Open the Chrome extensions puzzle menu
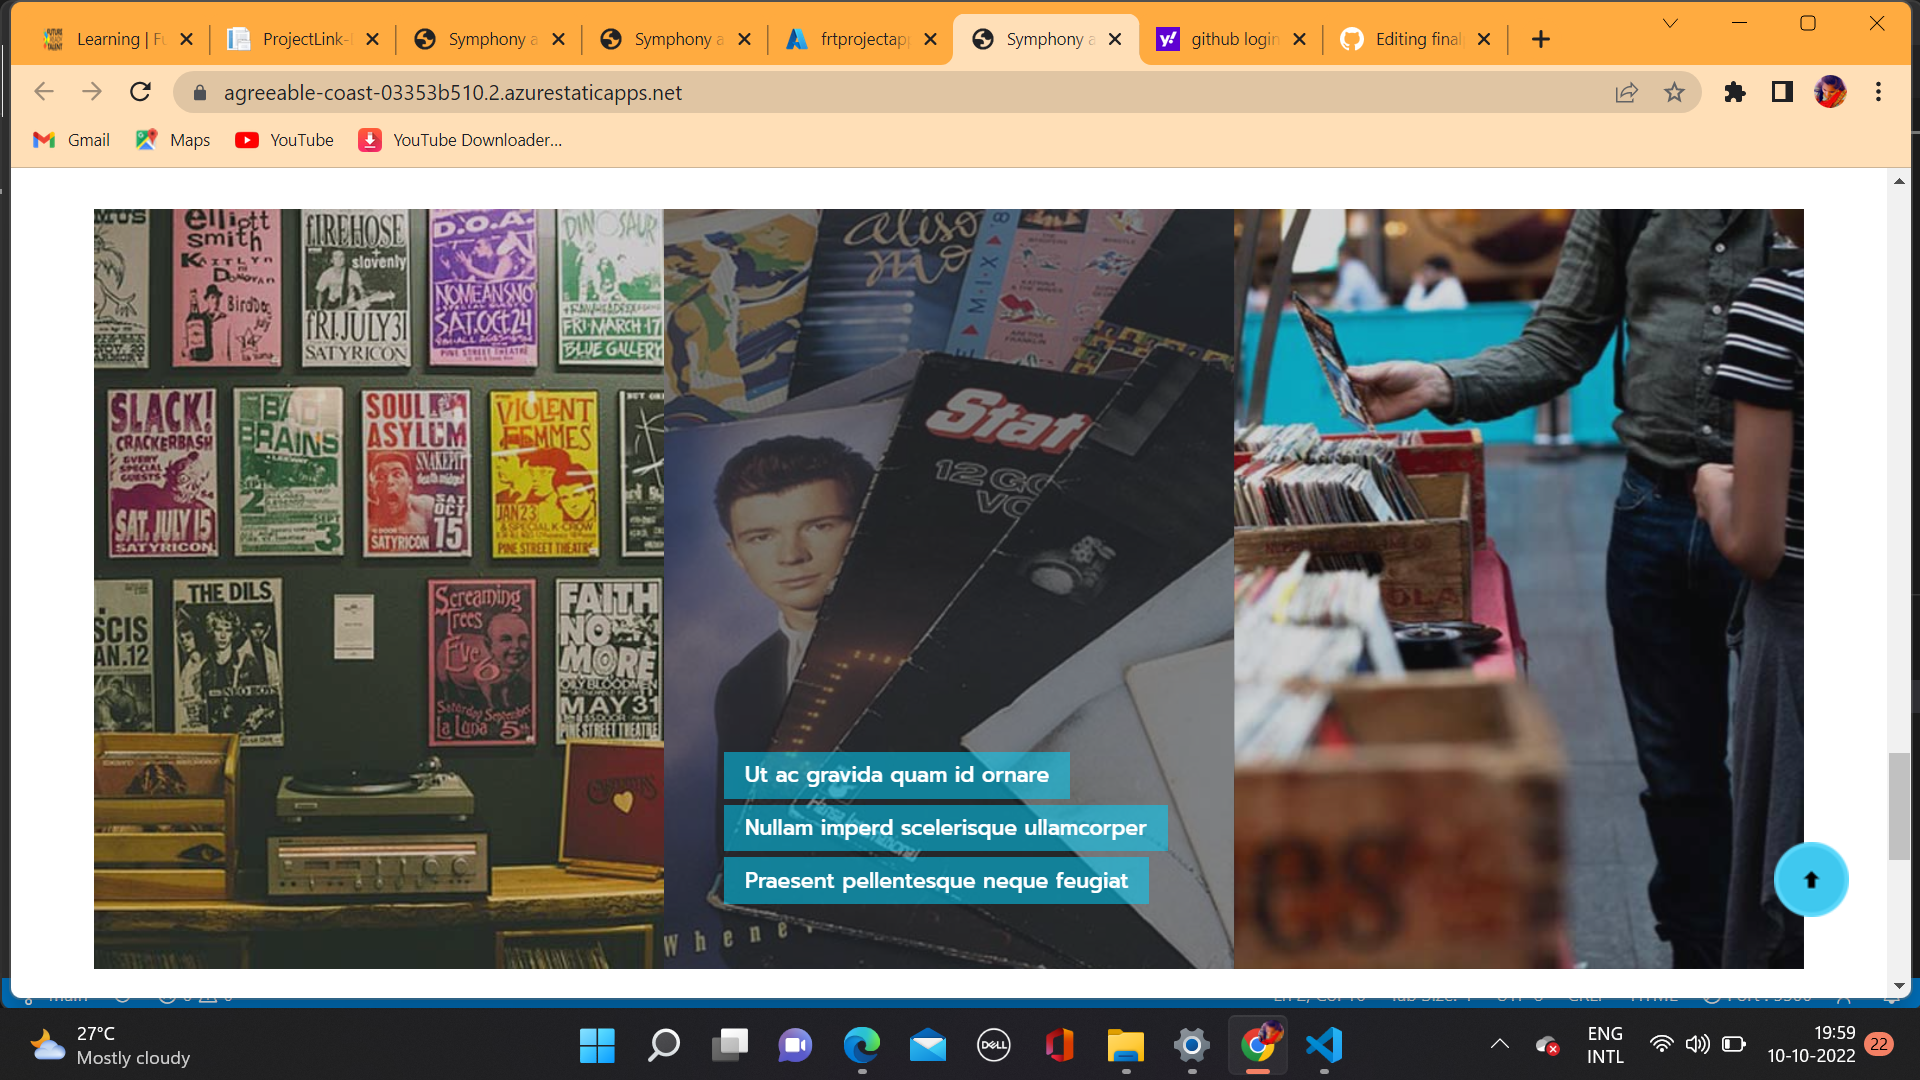The width and height of the screenshot is (1920, 1080). coord(1735,92)
